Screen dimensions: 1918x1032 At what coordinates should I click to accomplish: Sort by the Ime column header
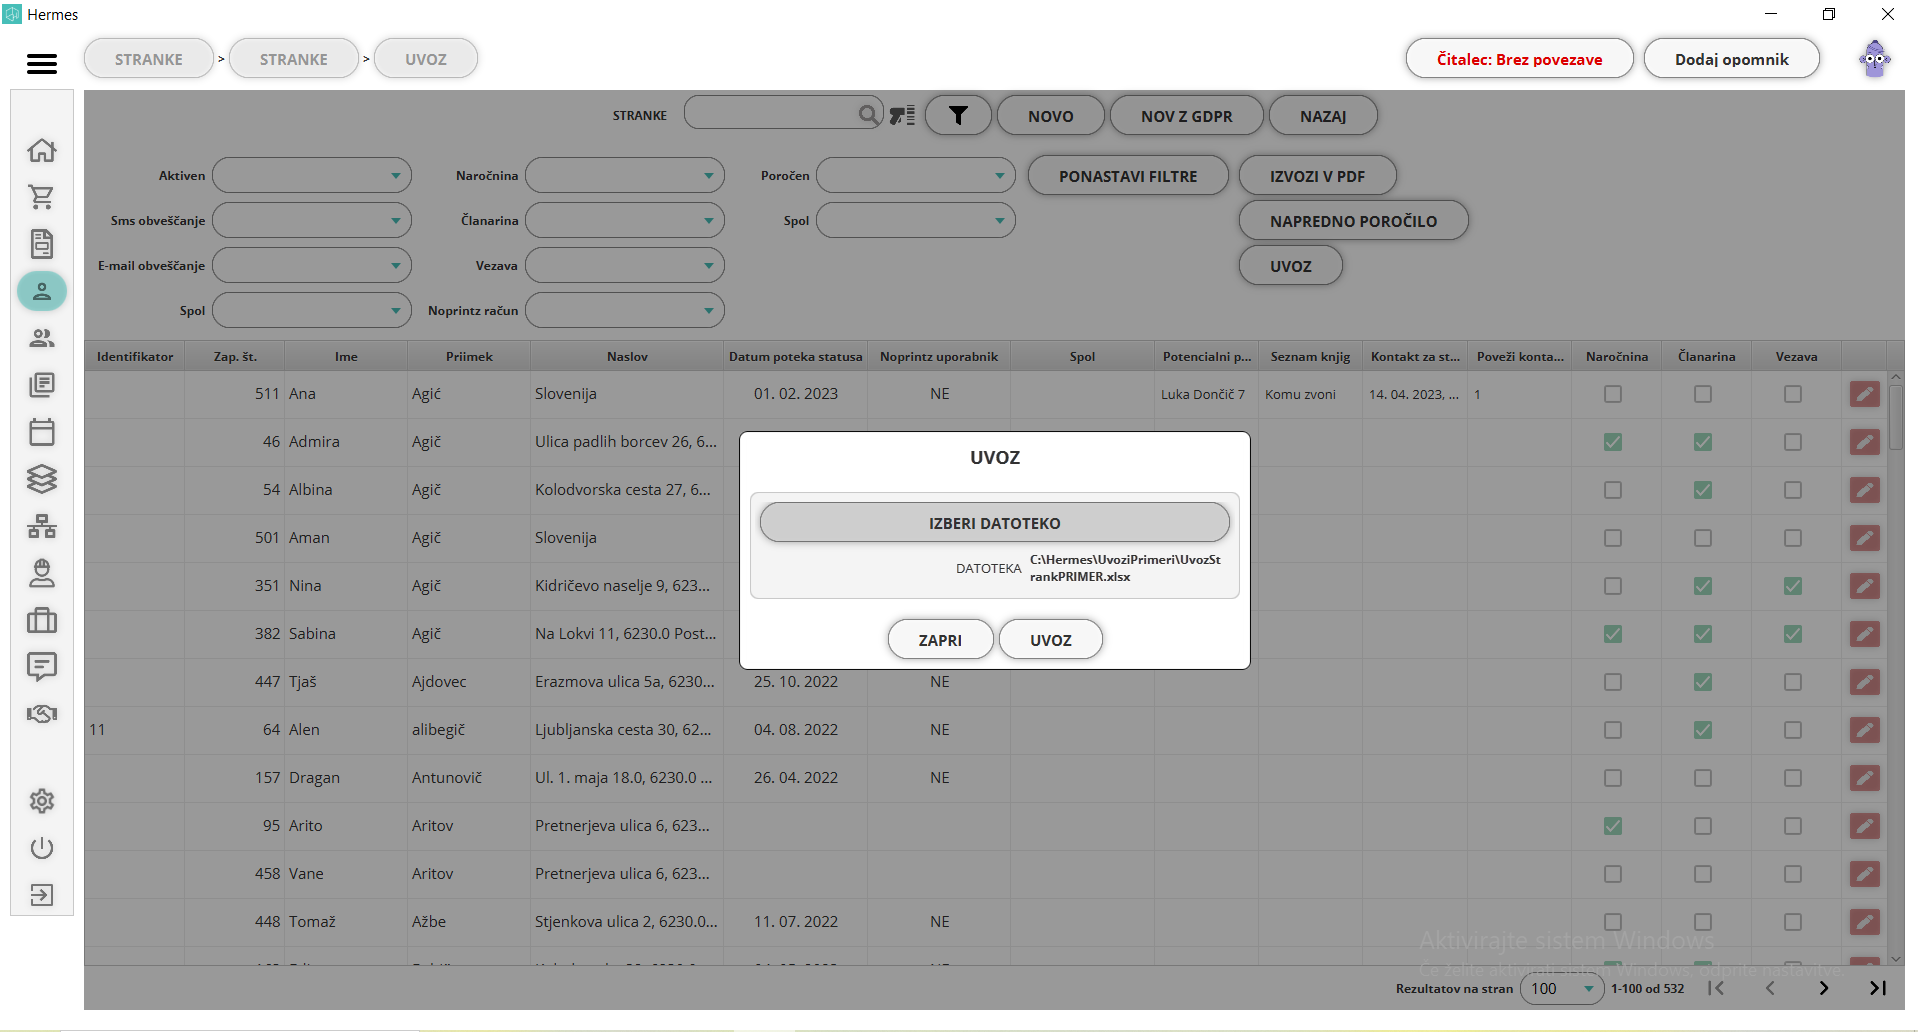pos(346,356)
